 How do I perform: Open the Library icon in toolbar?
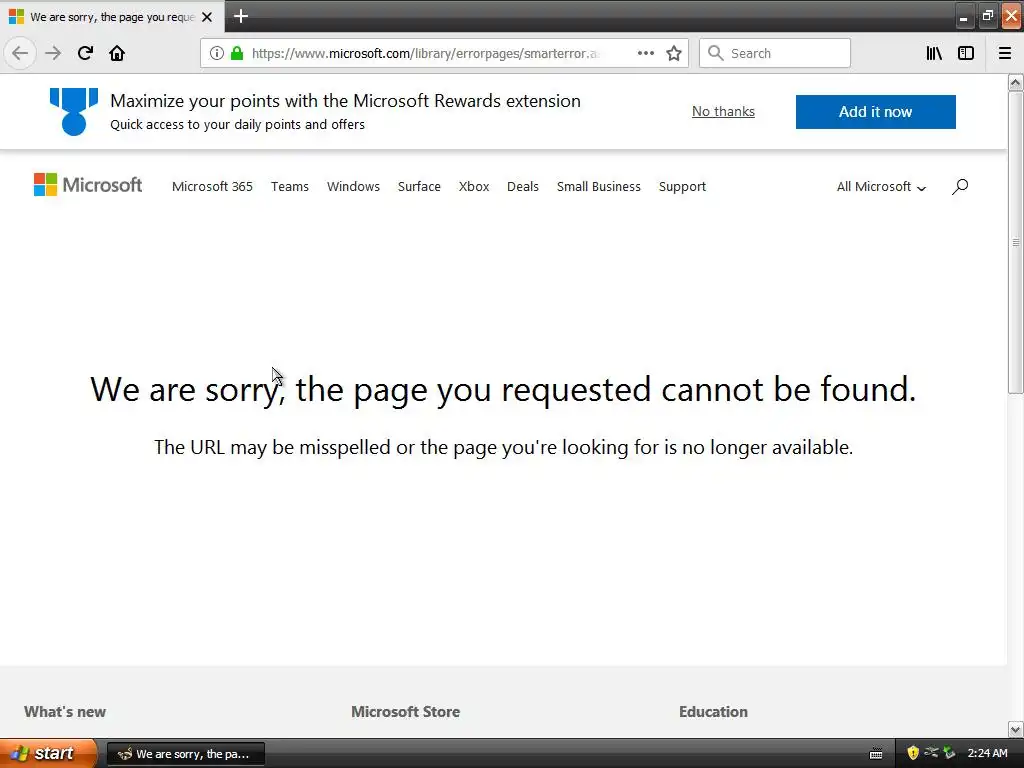pos(934,53)
